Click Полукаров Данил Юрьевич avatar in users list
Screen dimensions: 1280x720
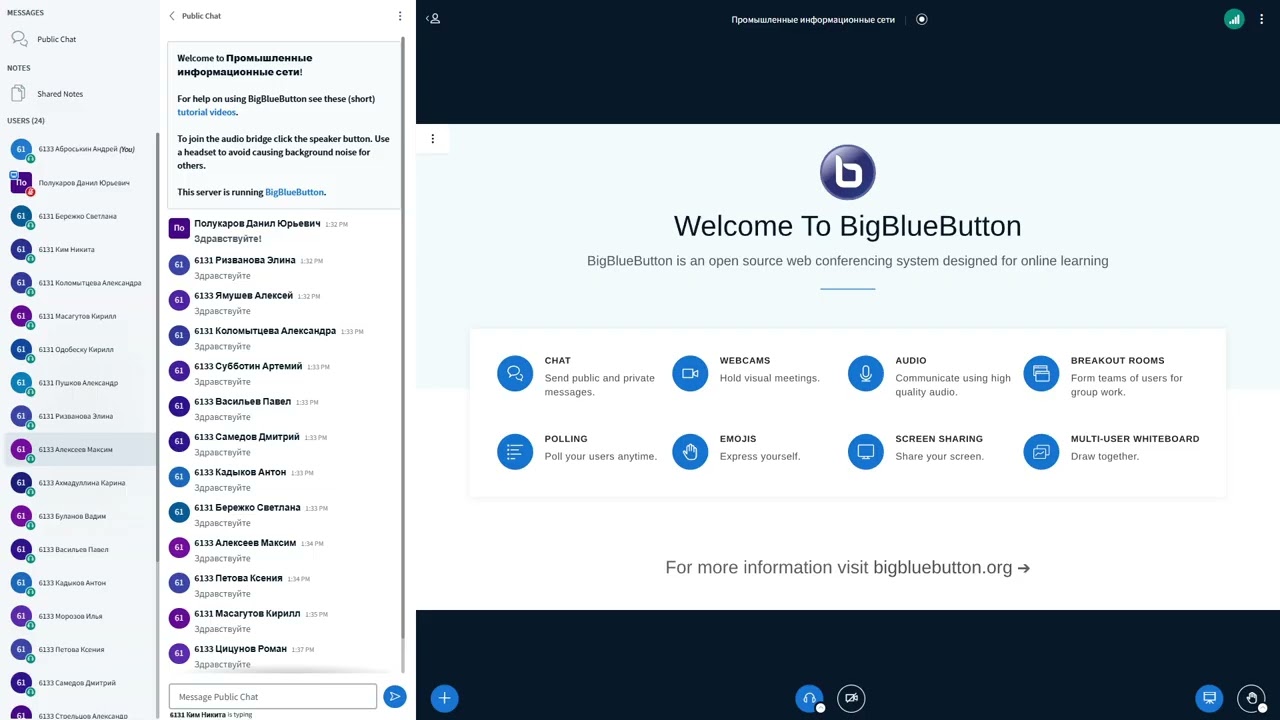point(21,183)
